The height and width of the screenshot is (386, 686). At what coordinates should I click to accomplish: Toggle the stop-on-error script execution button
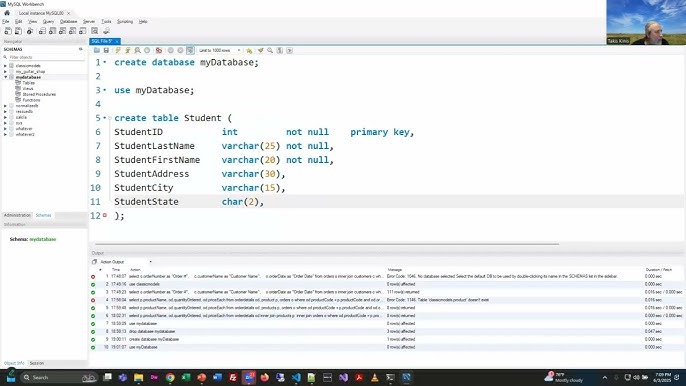(159, 50)
